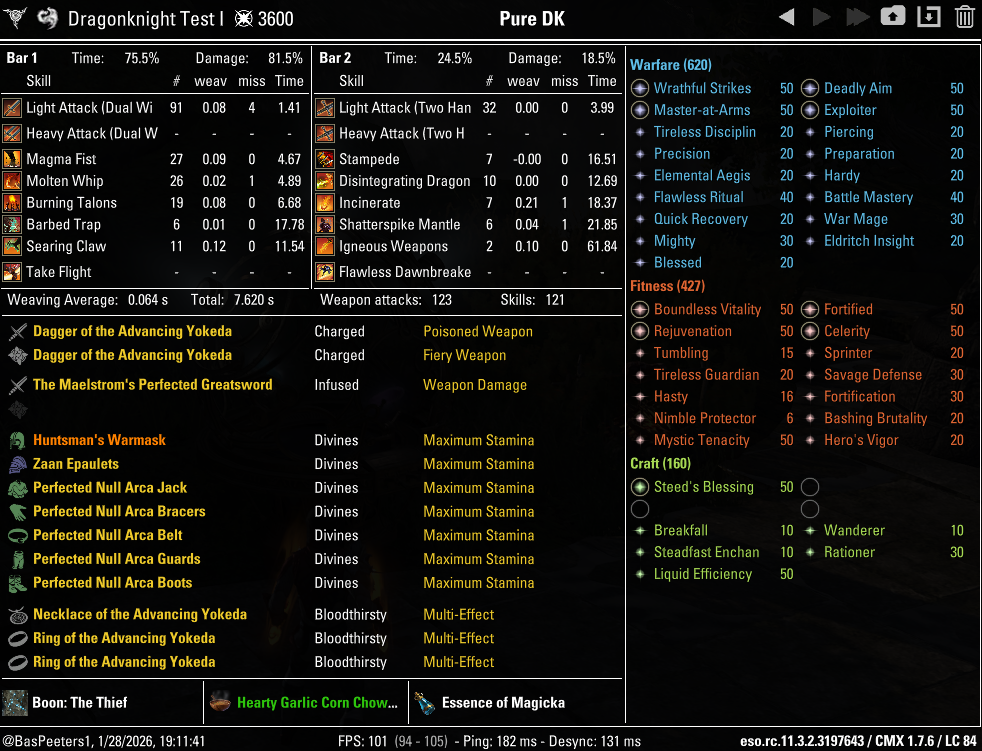This screenshot has width=982, height=751.
Task: Click the load log download icon
Action: pyautogui.click(x=929, y=17)
